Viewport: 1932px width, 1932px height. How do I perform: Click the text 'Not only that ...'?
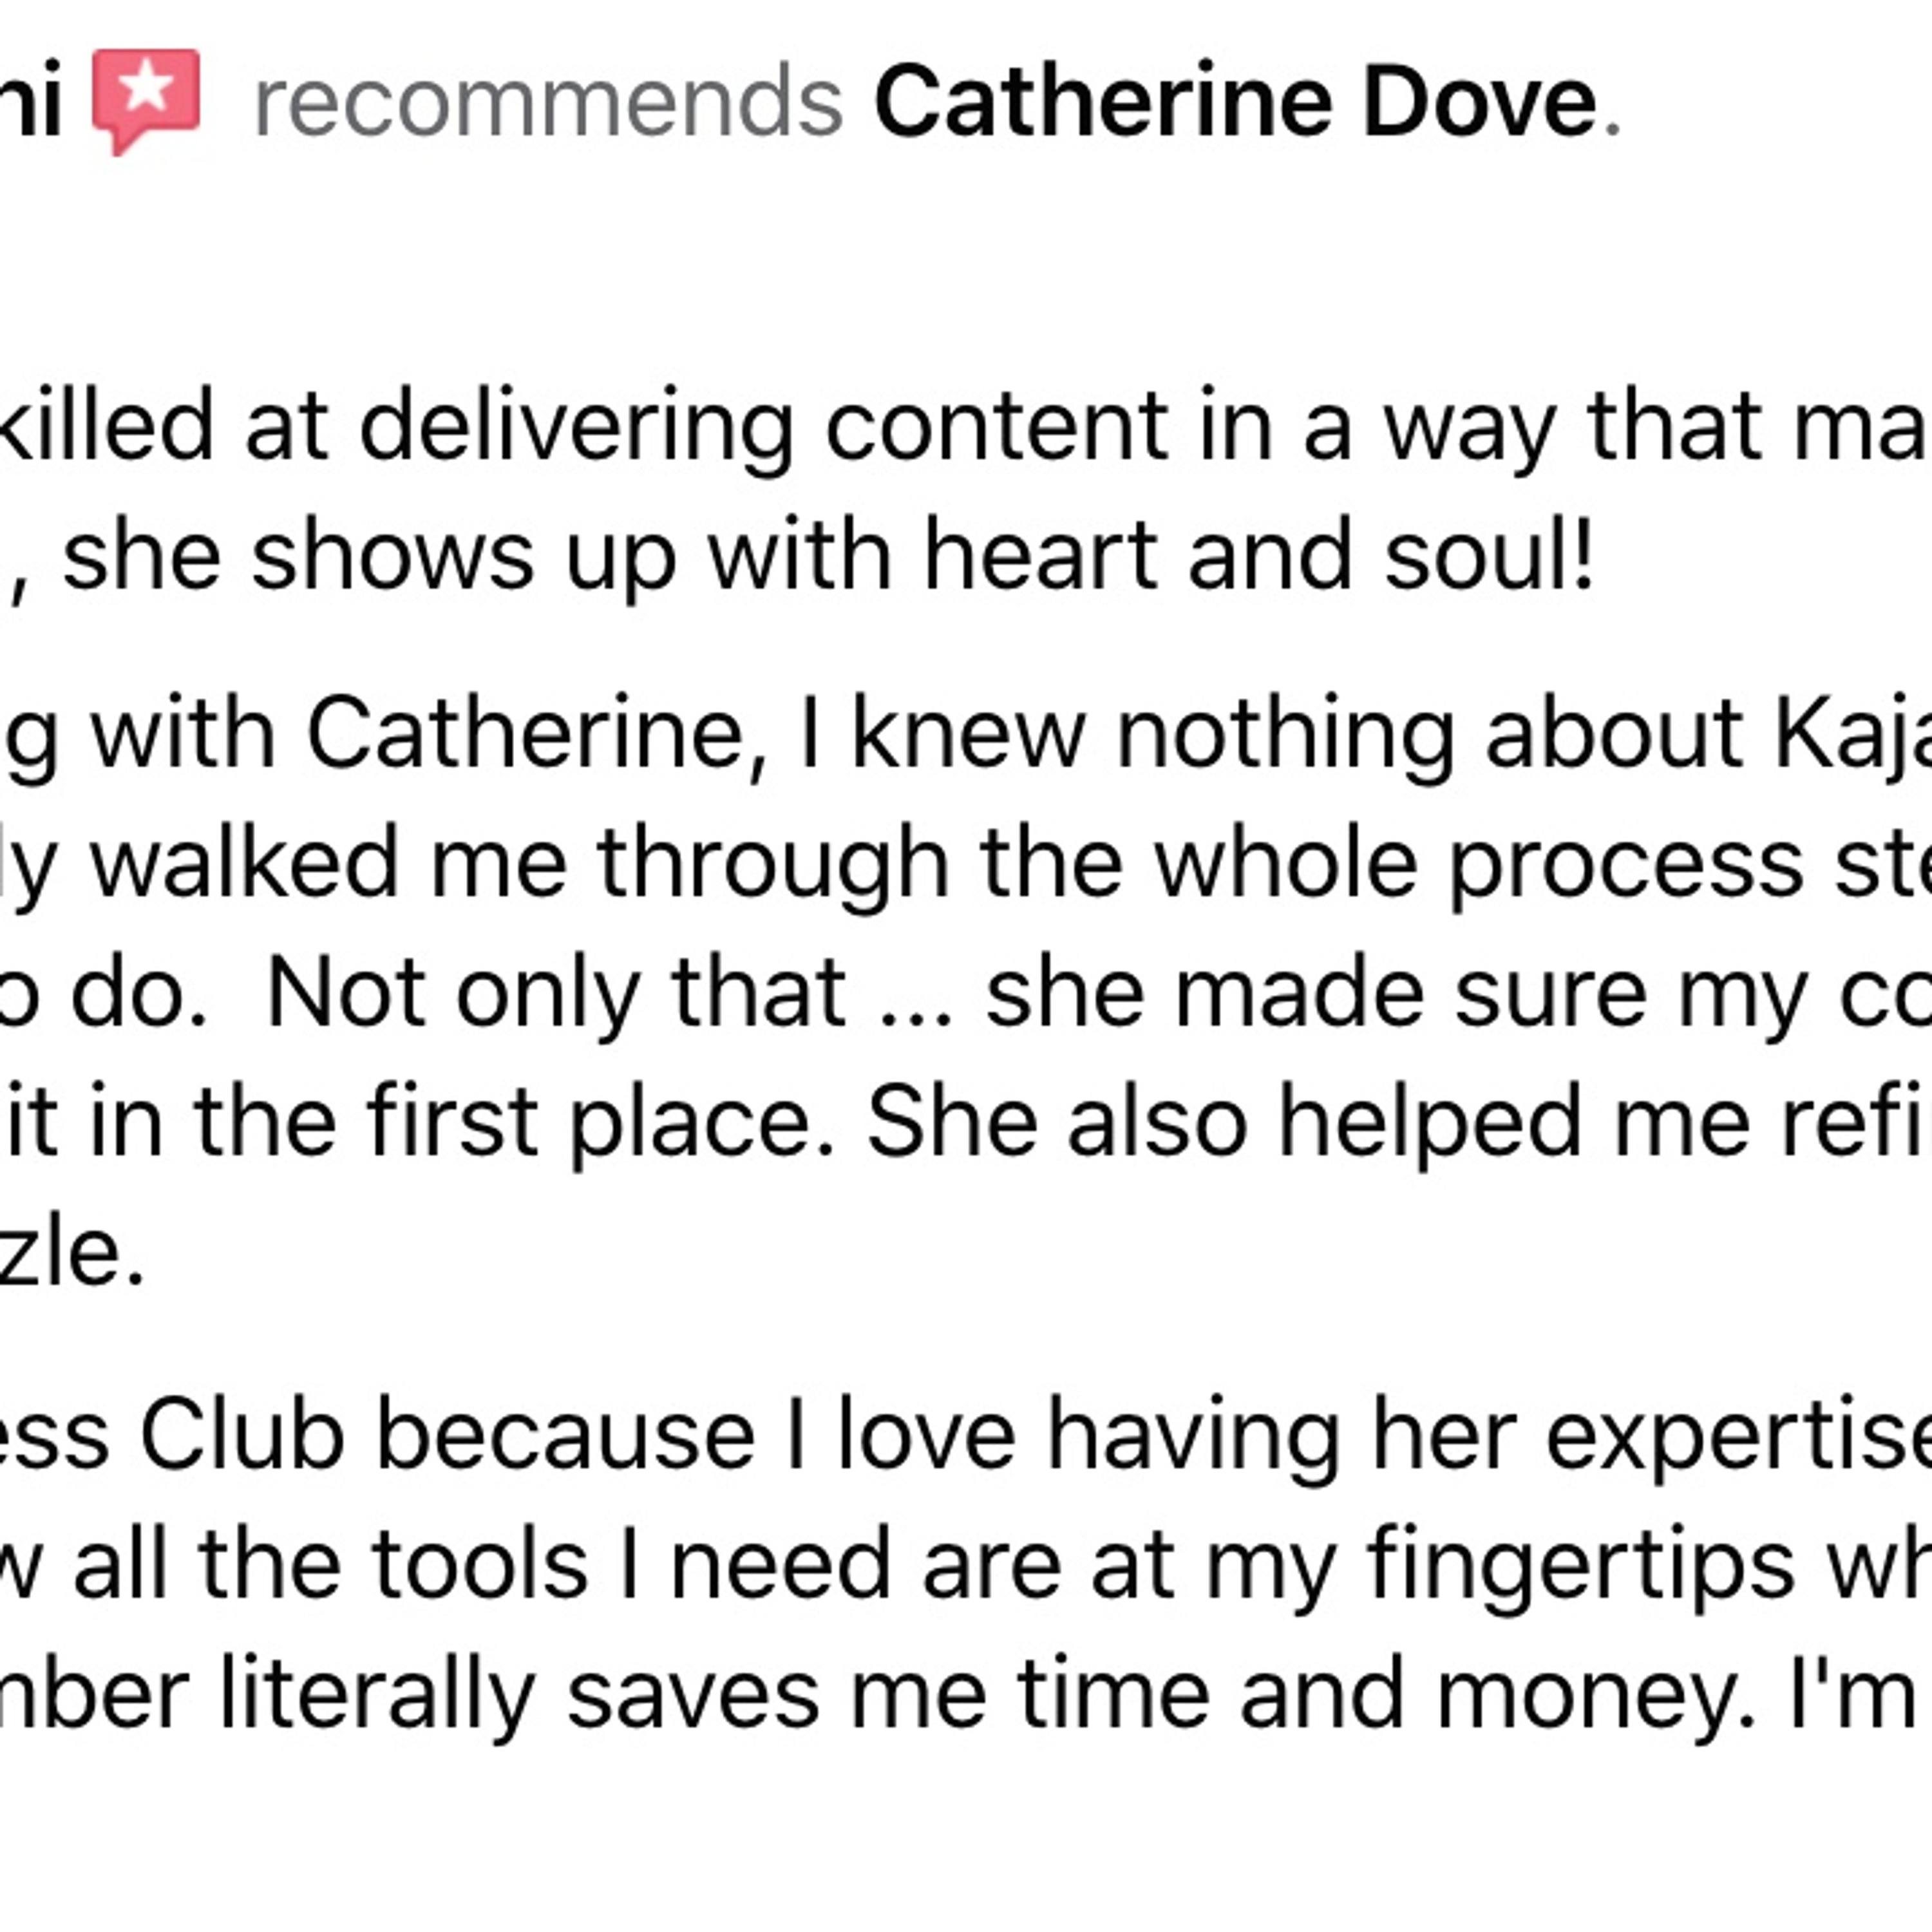coord(609,994)
